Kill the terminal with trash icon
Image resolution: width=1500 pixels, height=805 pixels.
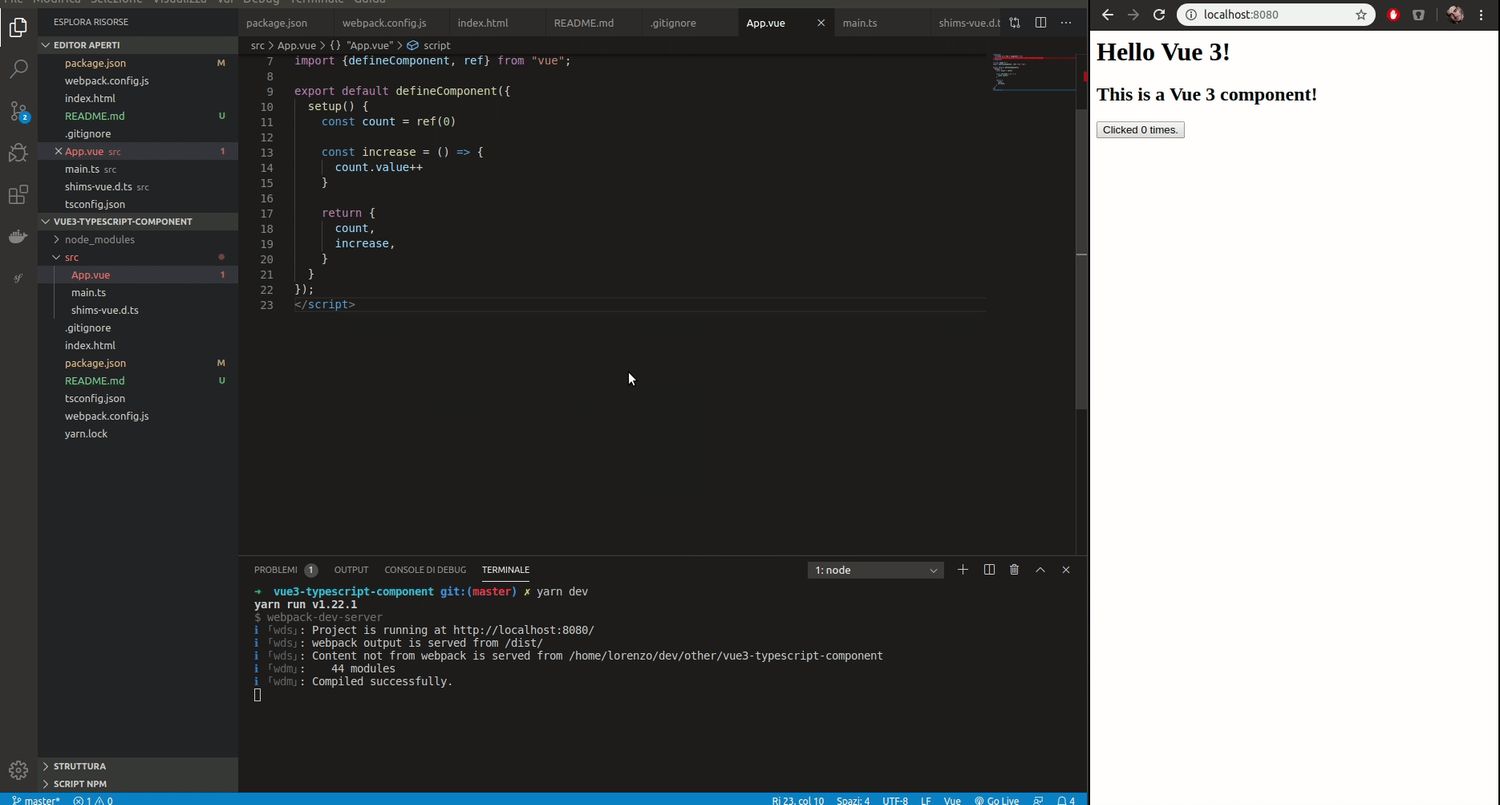1014,569
